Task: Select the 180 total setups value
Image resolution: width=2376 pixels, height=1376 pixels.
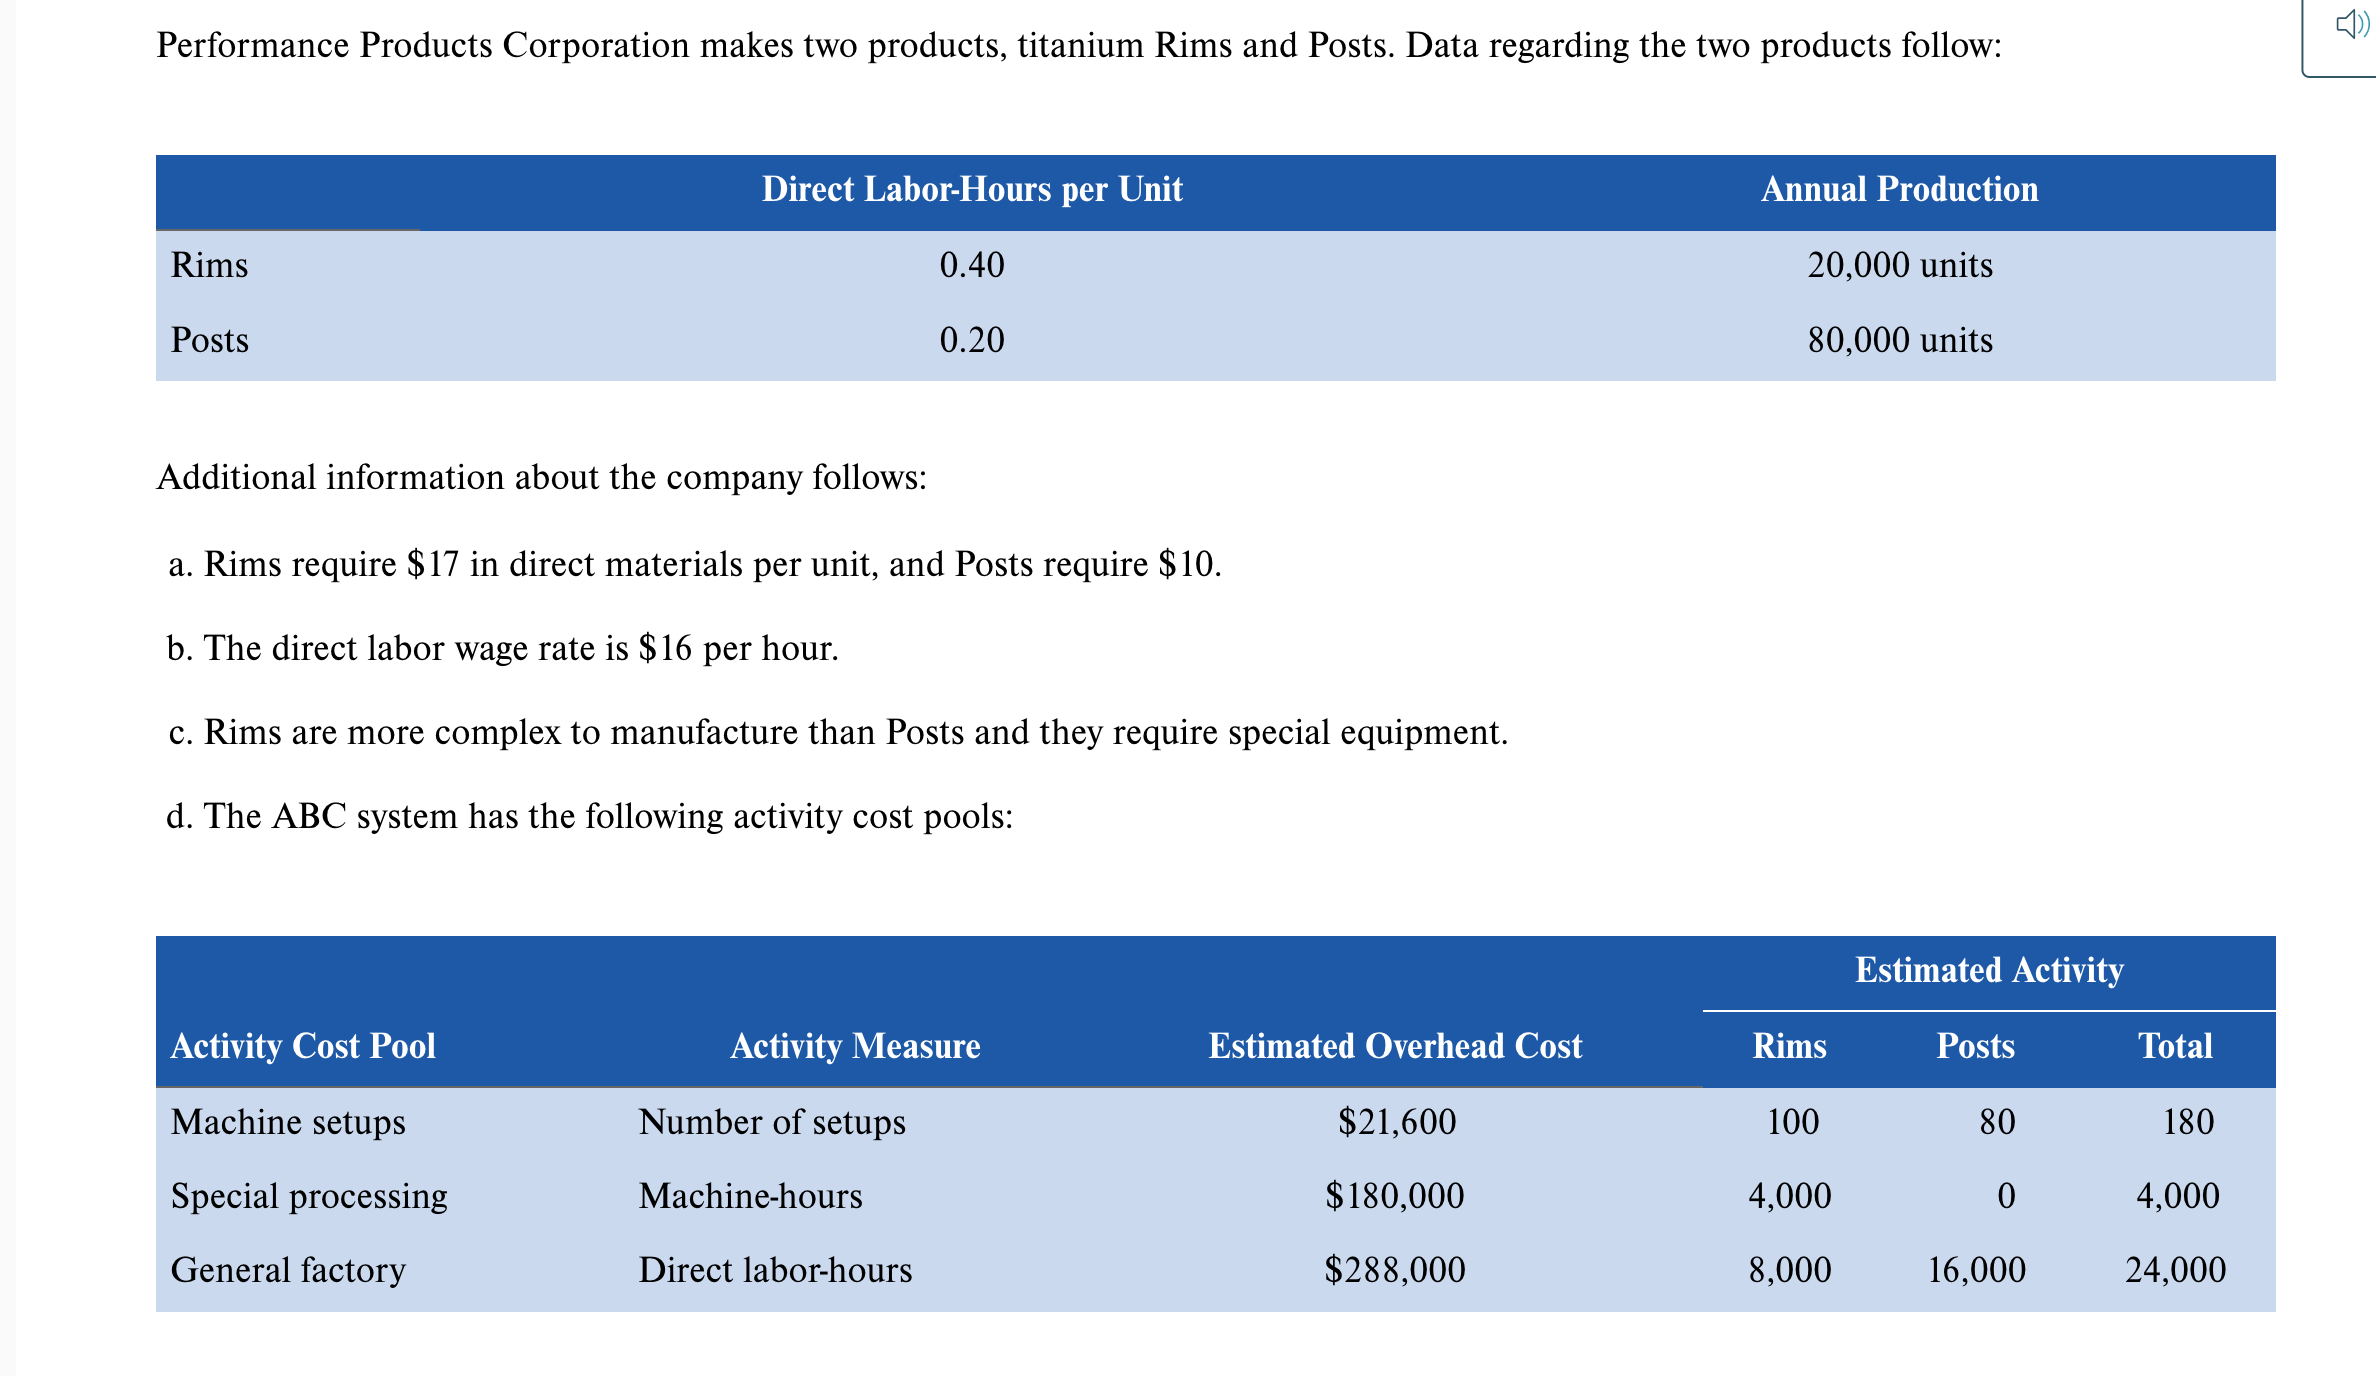Action: [x=2188, y=1122]
